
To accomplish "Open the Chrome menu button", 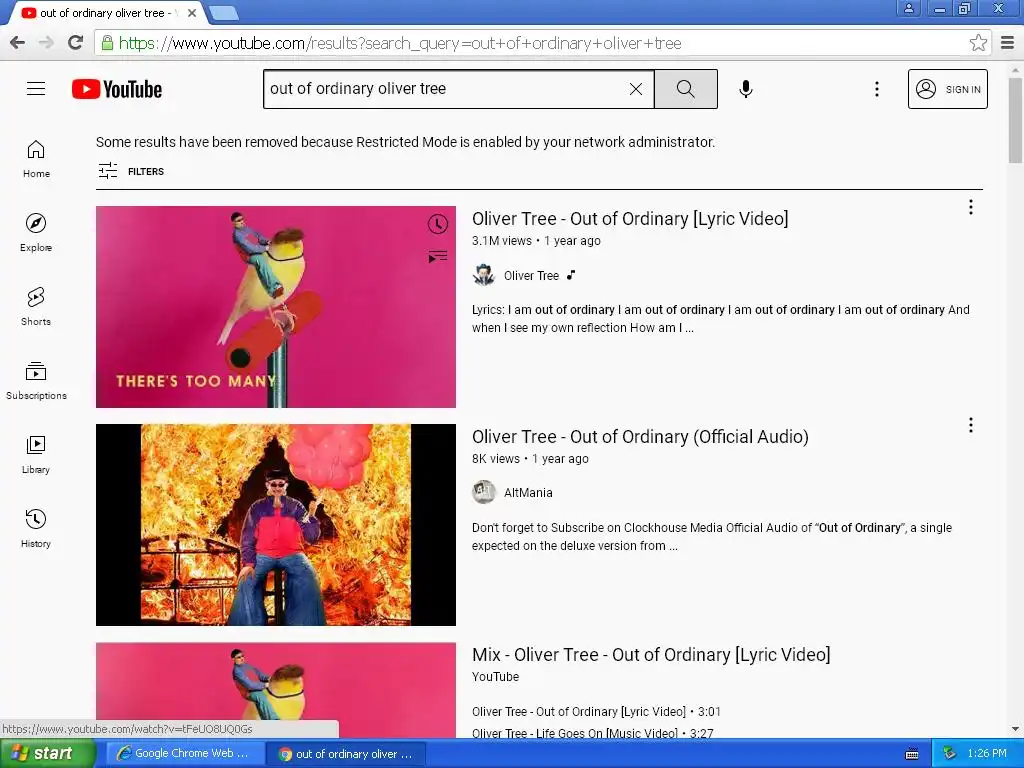I will [1008, 43].
